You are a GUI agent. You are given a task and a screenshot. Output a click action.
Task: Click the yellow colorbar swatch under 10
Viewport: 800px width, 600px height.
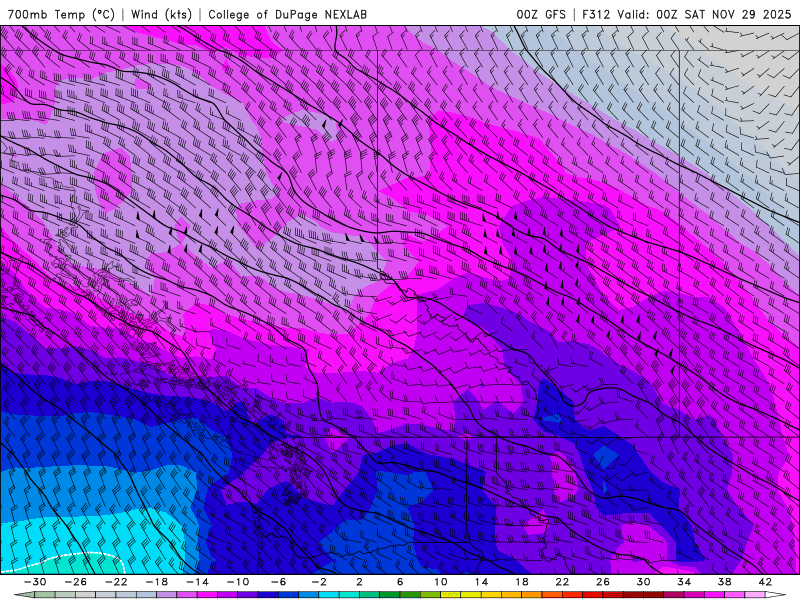451,595
